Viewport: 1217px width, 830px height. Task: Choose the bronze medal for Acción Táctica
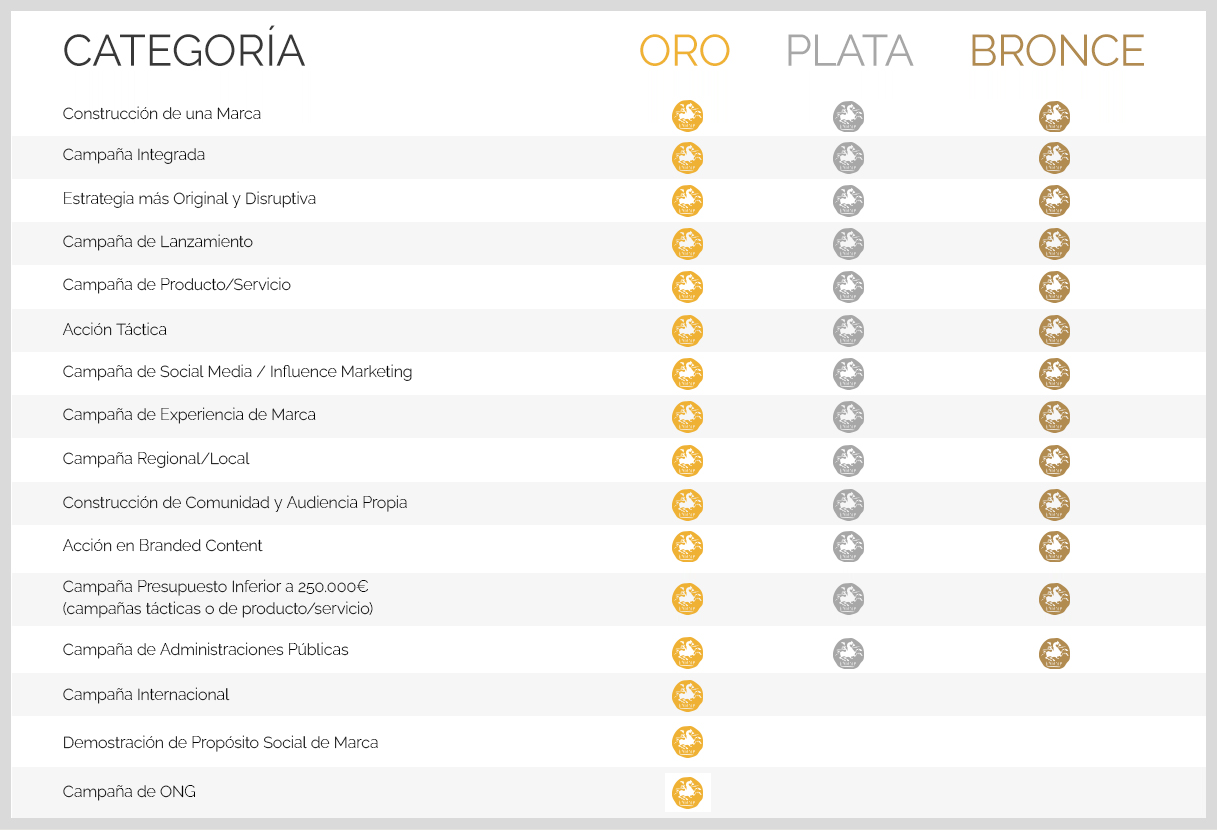tap(1054, 331)
